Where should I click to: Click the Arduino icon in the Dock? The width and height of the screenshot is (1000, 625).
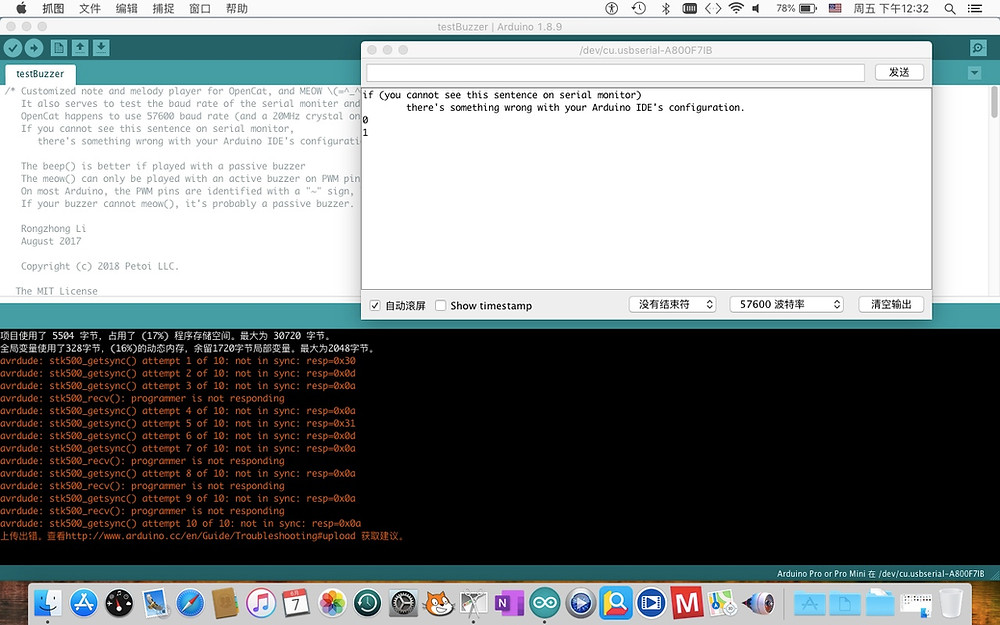point(545,603)
